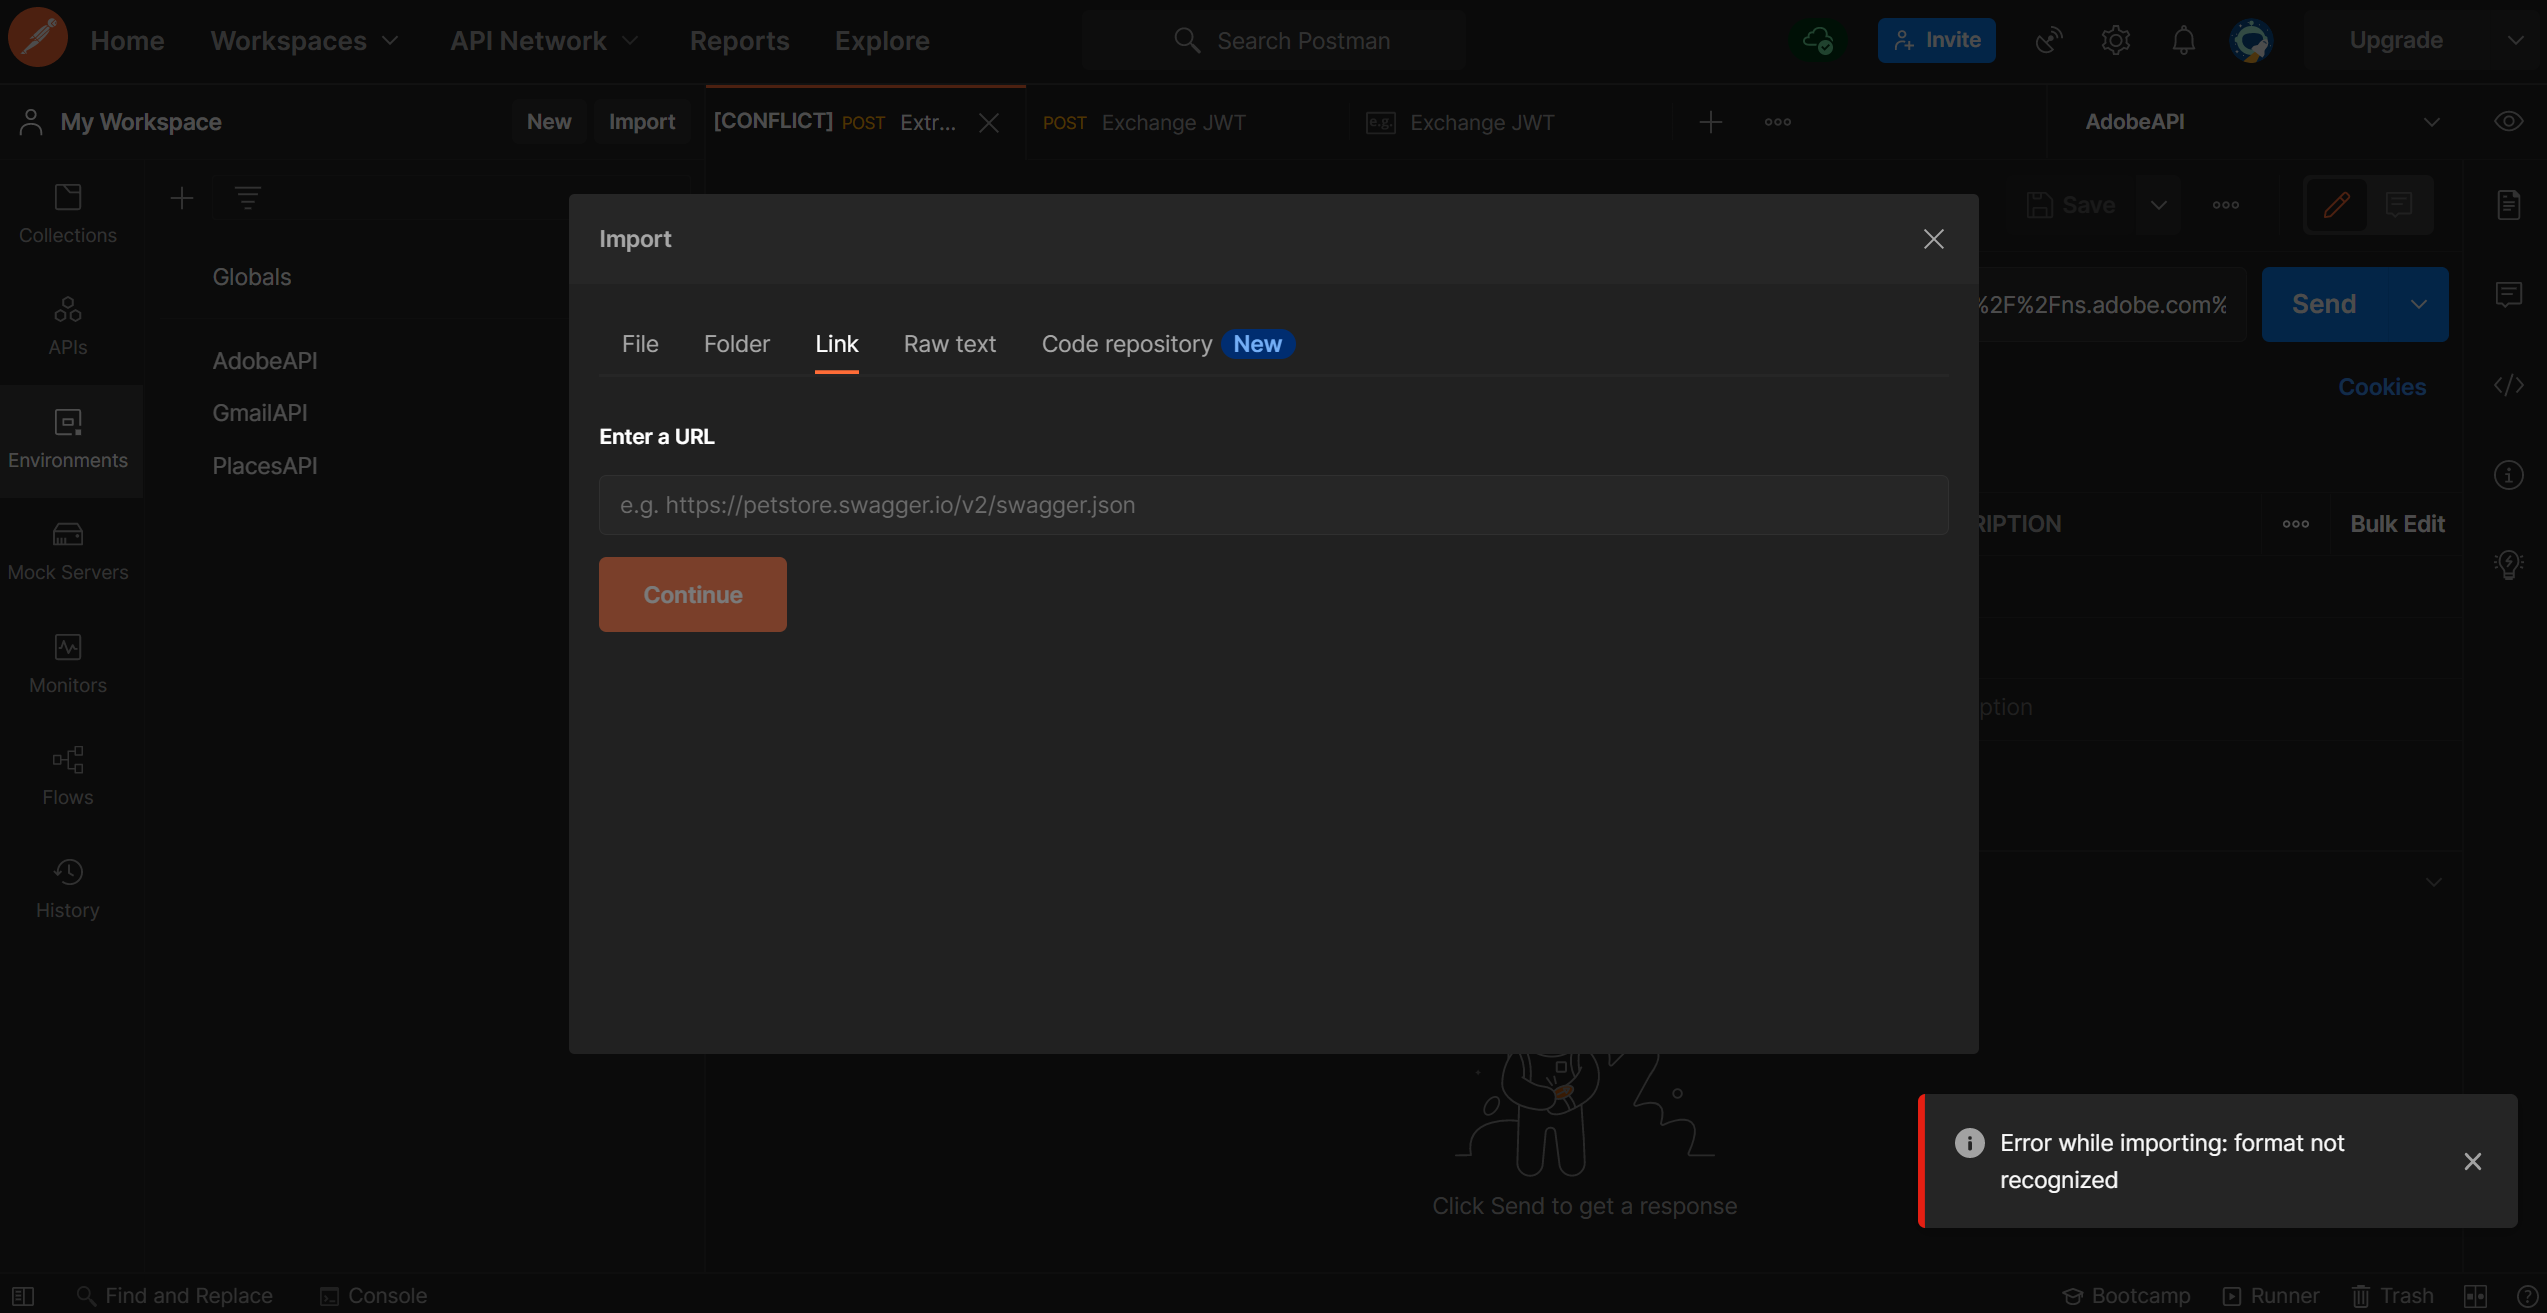Toggle the environment quick look eye

[2509, 120]
